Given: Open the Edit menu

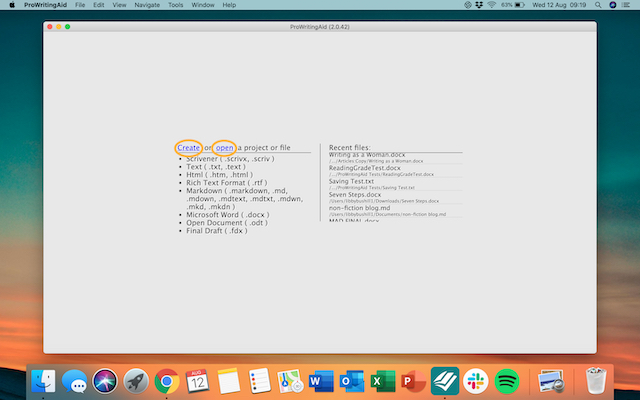Looking at the screenshot, I should click(x=99, y=5).
